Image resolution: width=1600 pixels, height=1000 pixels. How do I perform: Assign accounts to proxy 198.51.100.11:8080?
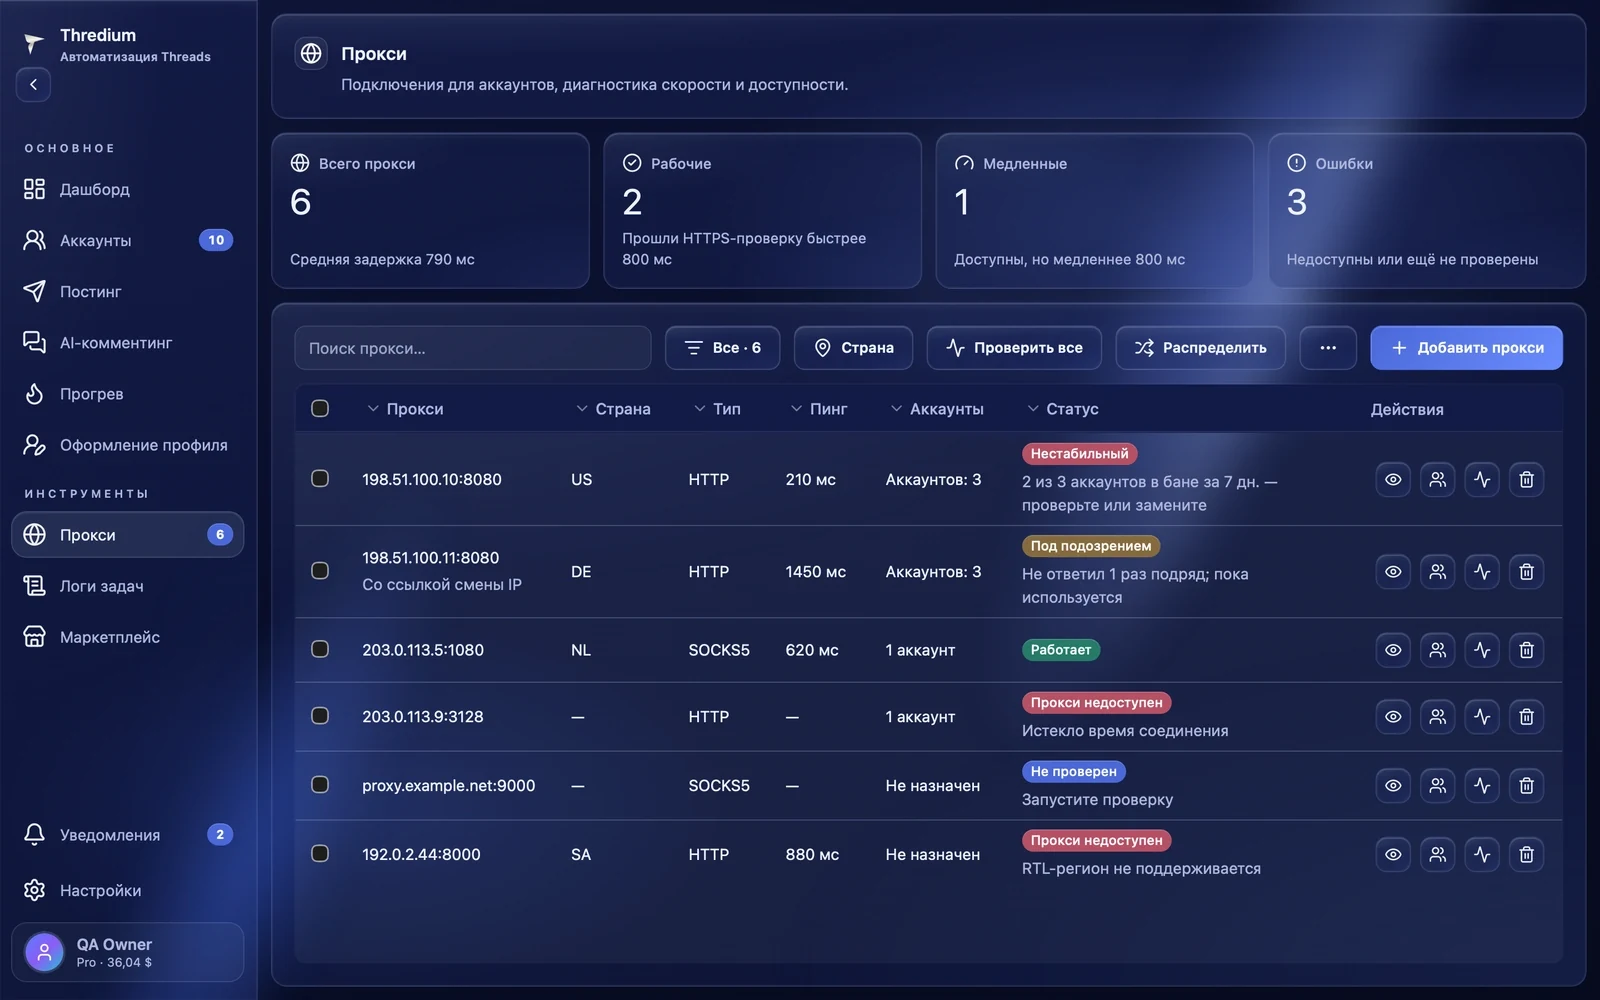click(1437, 572)
